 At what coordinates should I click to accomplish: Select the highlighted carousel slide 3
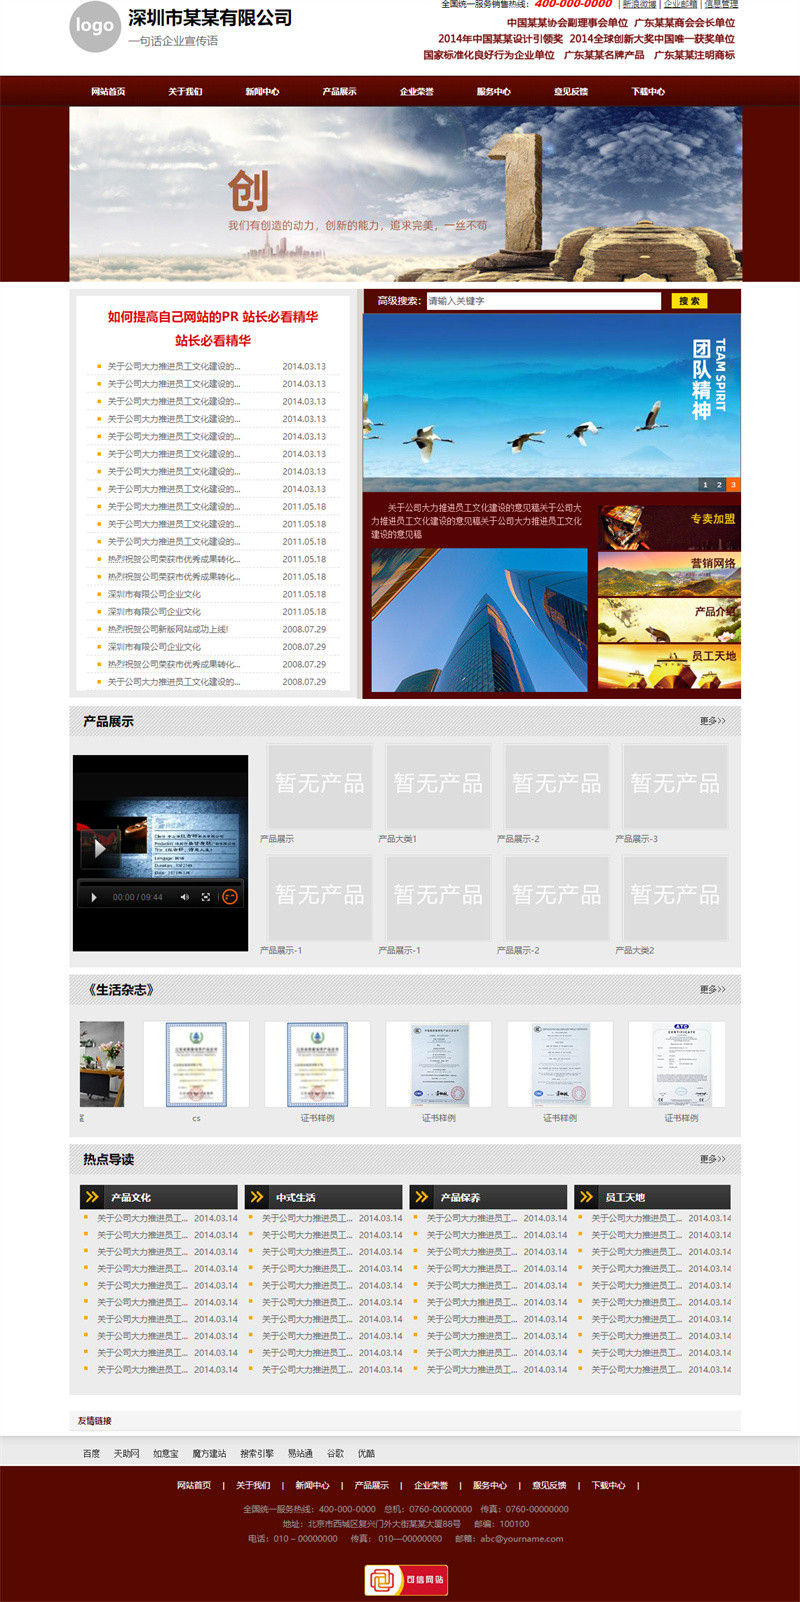733,485
